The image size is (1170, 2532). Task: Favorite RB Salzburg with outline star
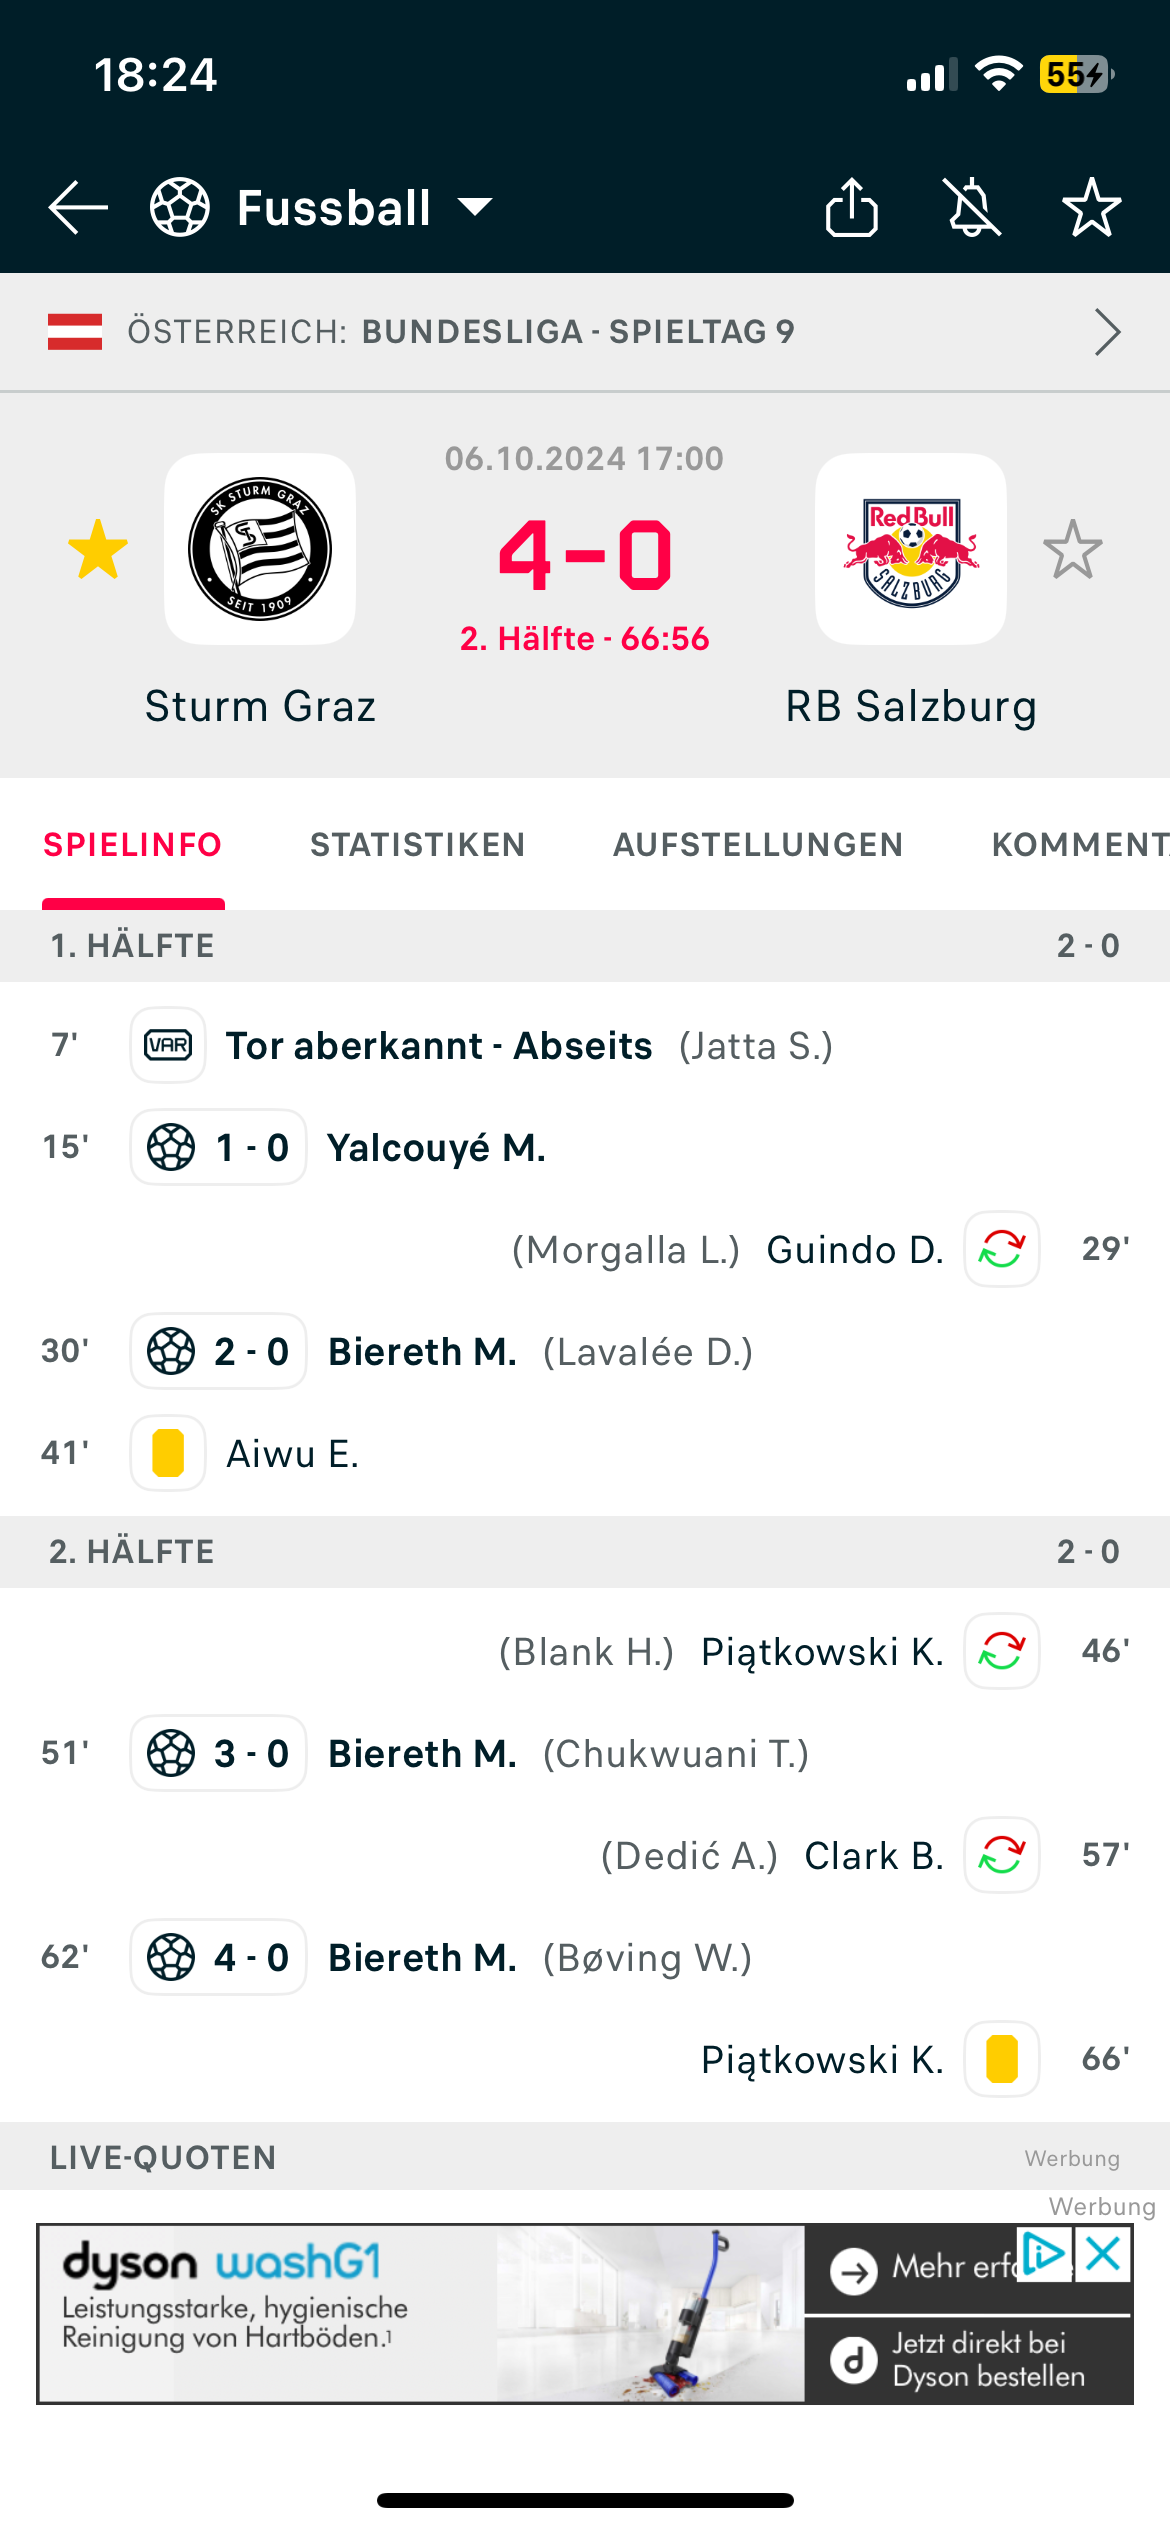1073,549
